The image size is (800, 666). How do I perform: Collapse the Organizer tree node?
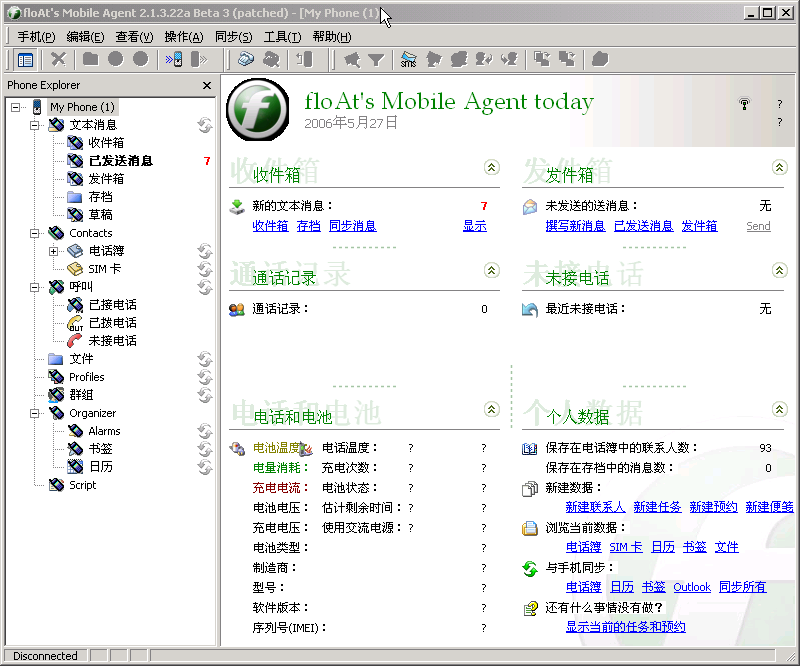(34, 413)
